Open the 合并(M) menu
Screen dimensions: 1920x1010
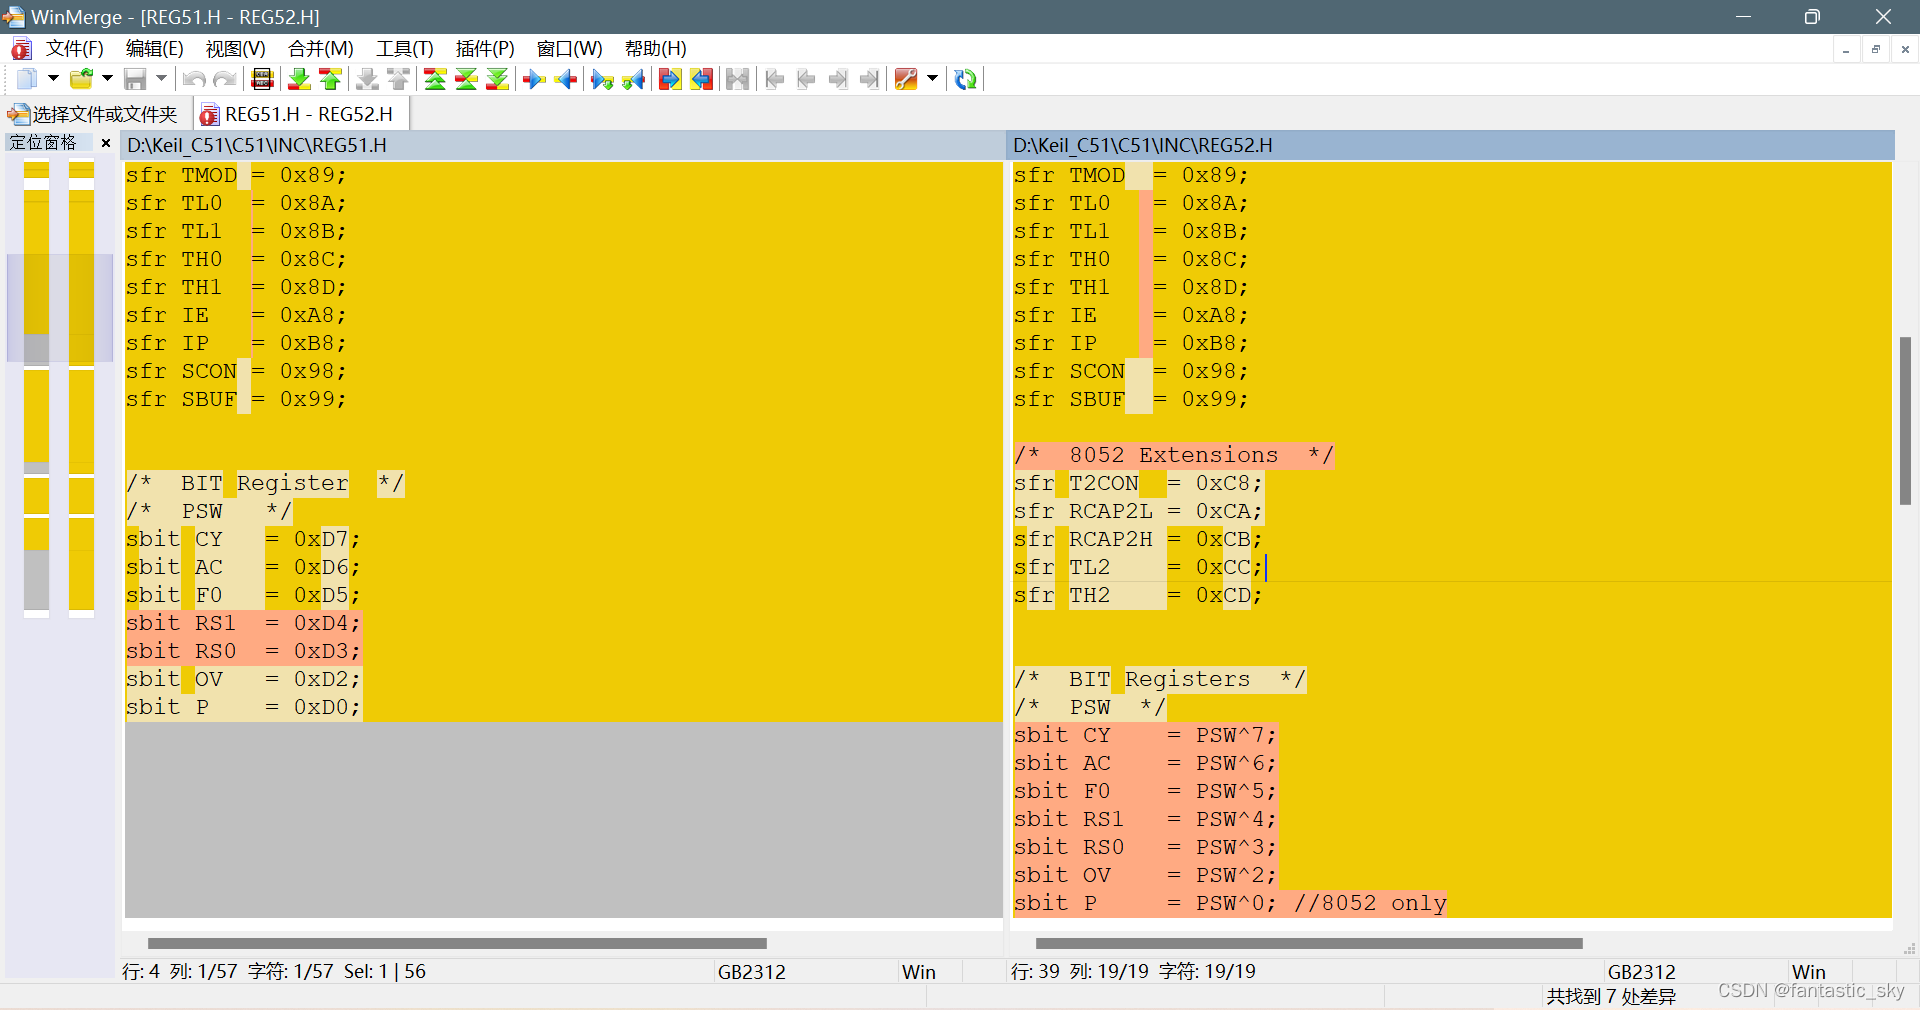tap(321, 49)
